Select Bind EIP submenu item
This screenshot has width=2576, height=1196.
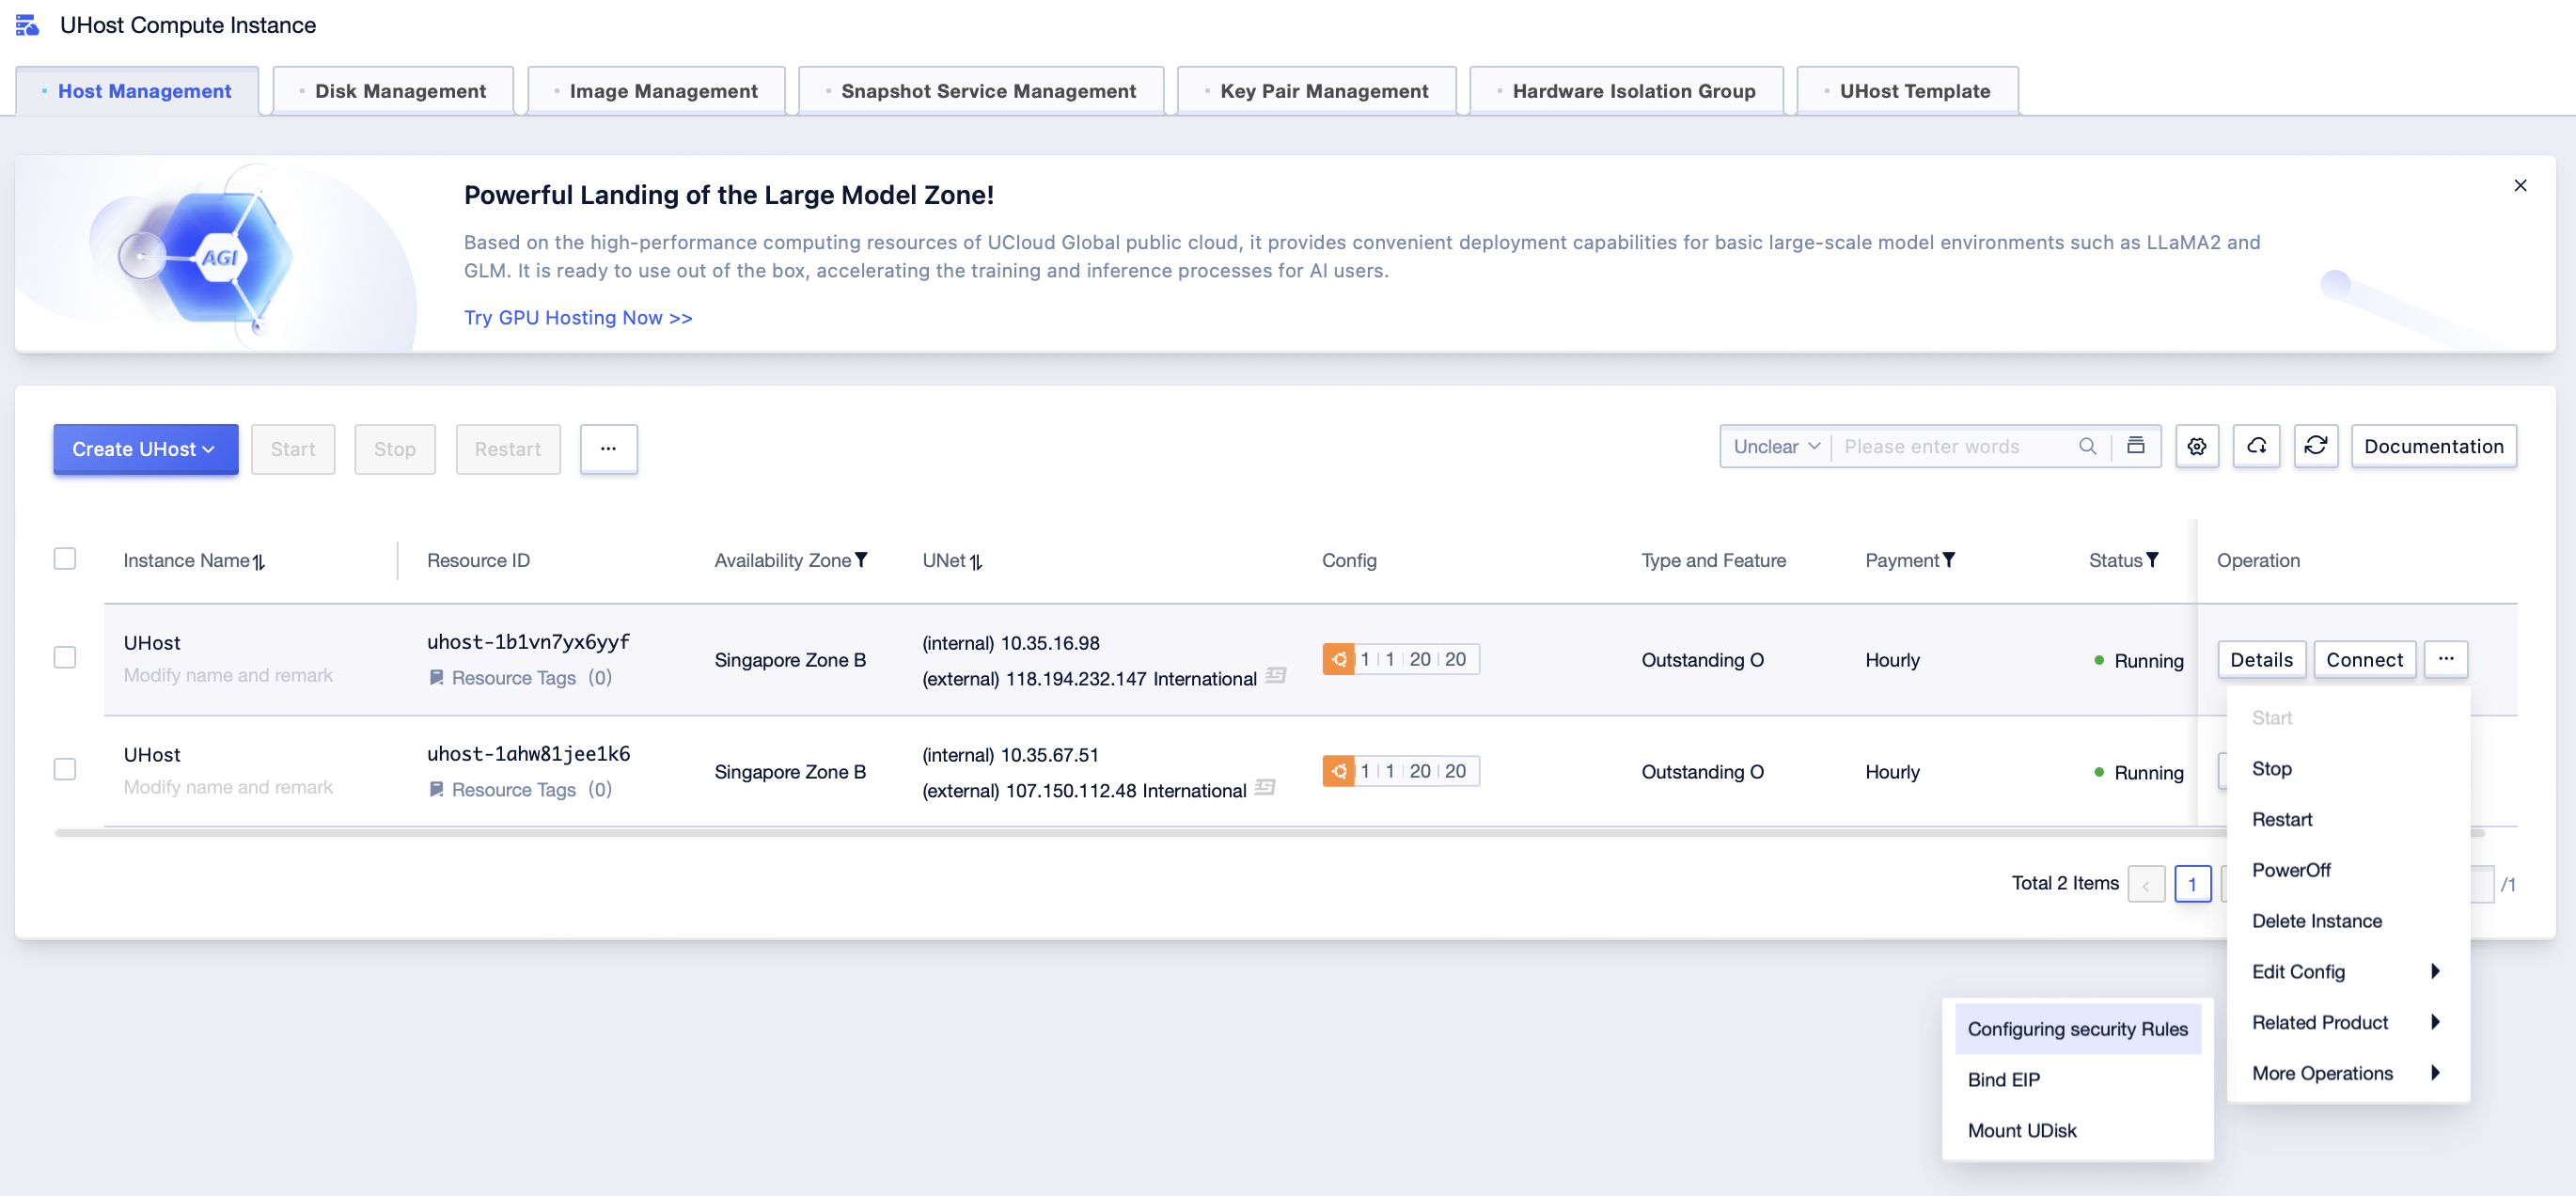(x=2078, y=1080)
